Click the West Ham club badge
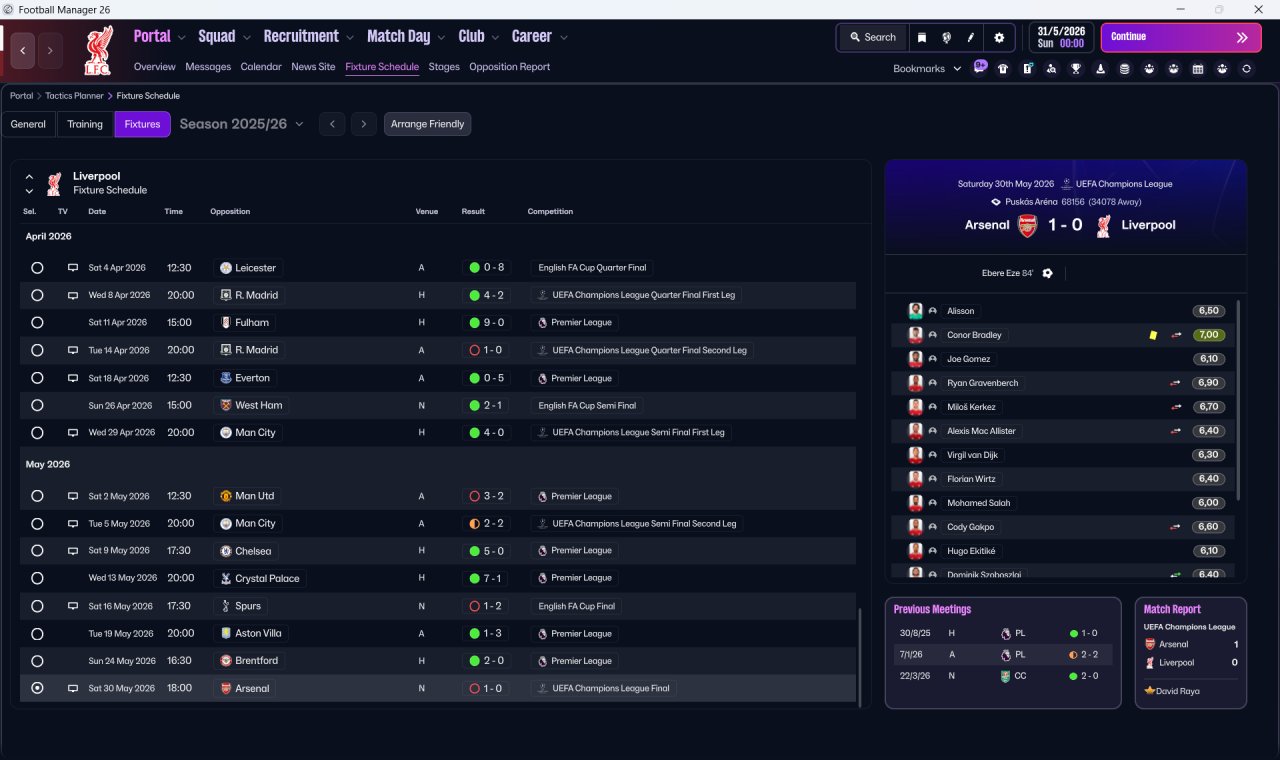This screenshot has height=760, width=1280. click(x=226, y=405)
